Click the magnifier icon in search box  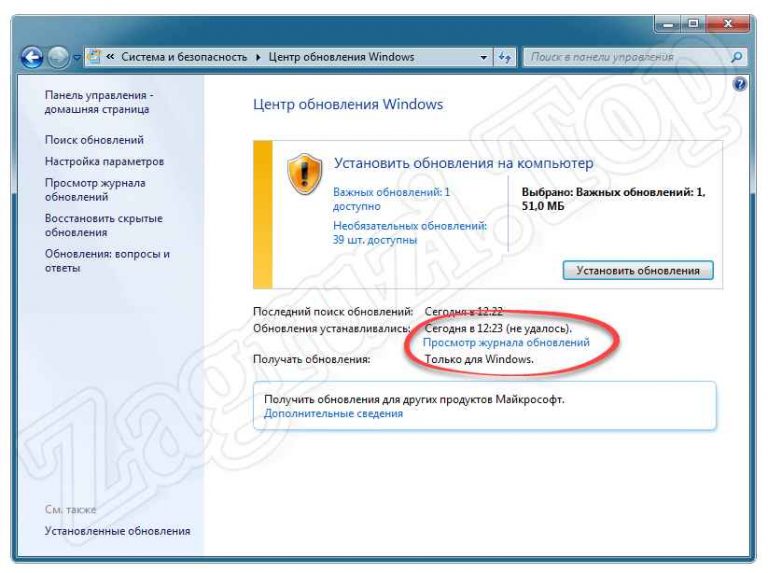pyautogui.click(x=738, y=57)
